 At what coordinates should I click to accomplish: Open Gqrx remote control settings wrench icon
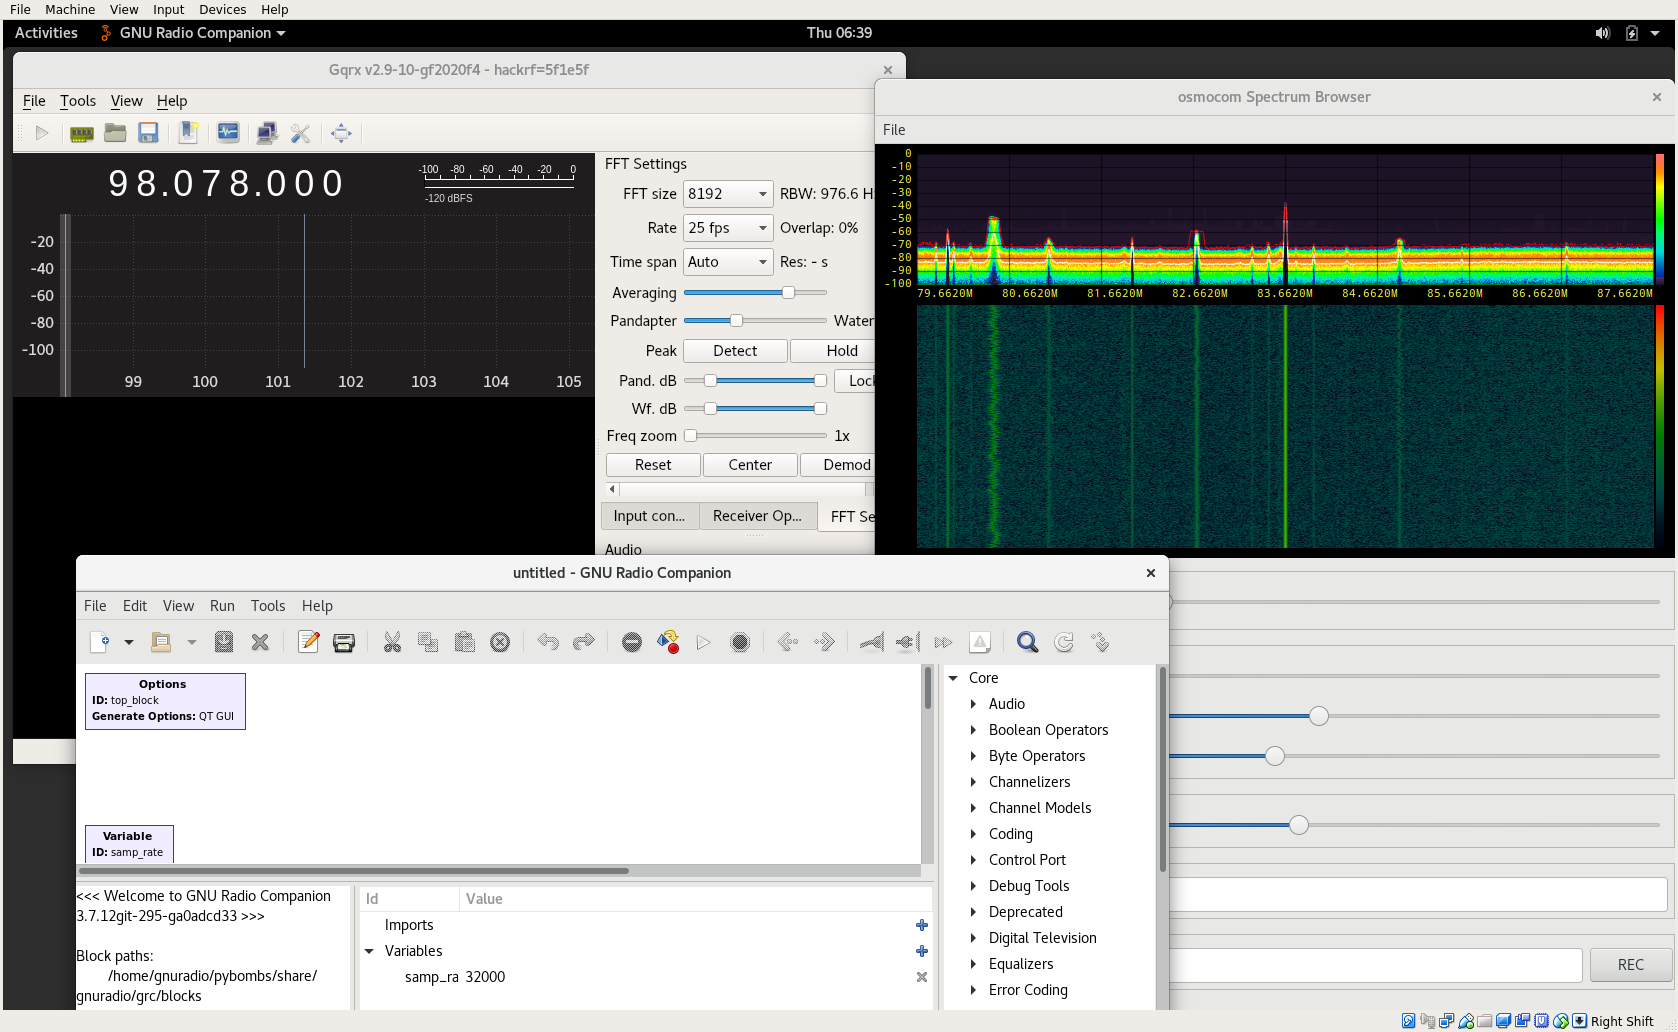300,133
